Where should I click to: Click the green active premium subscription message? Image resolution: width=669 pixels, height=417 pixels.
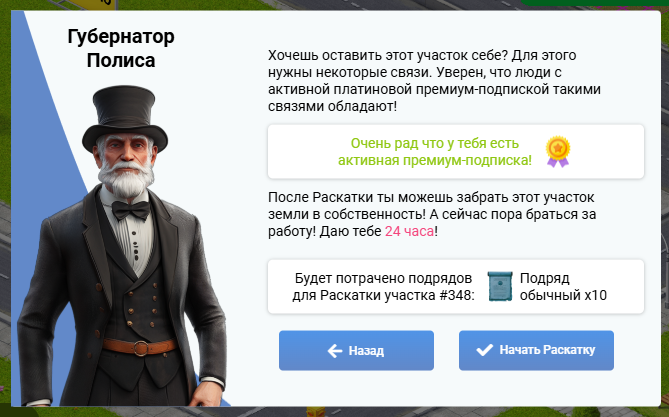tap(435, 152)
